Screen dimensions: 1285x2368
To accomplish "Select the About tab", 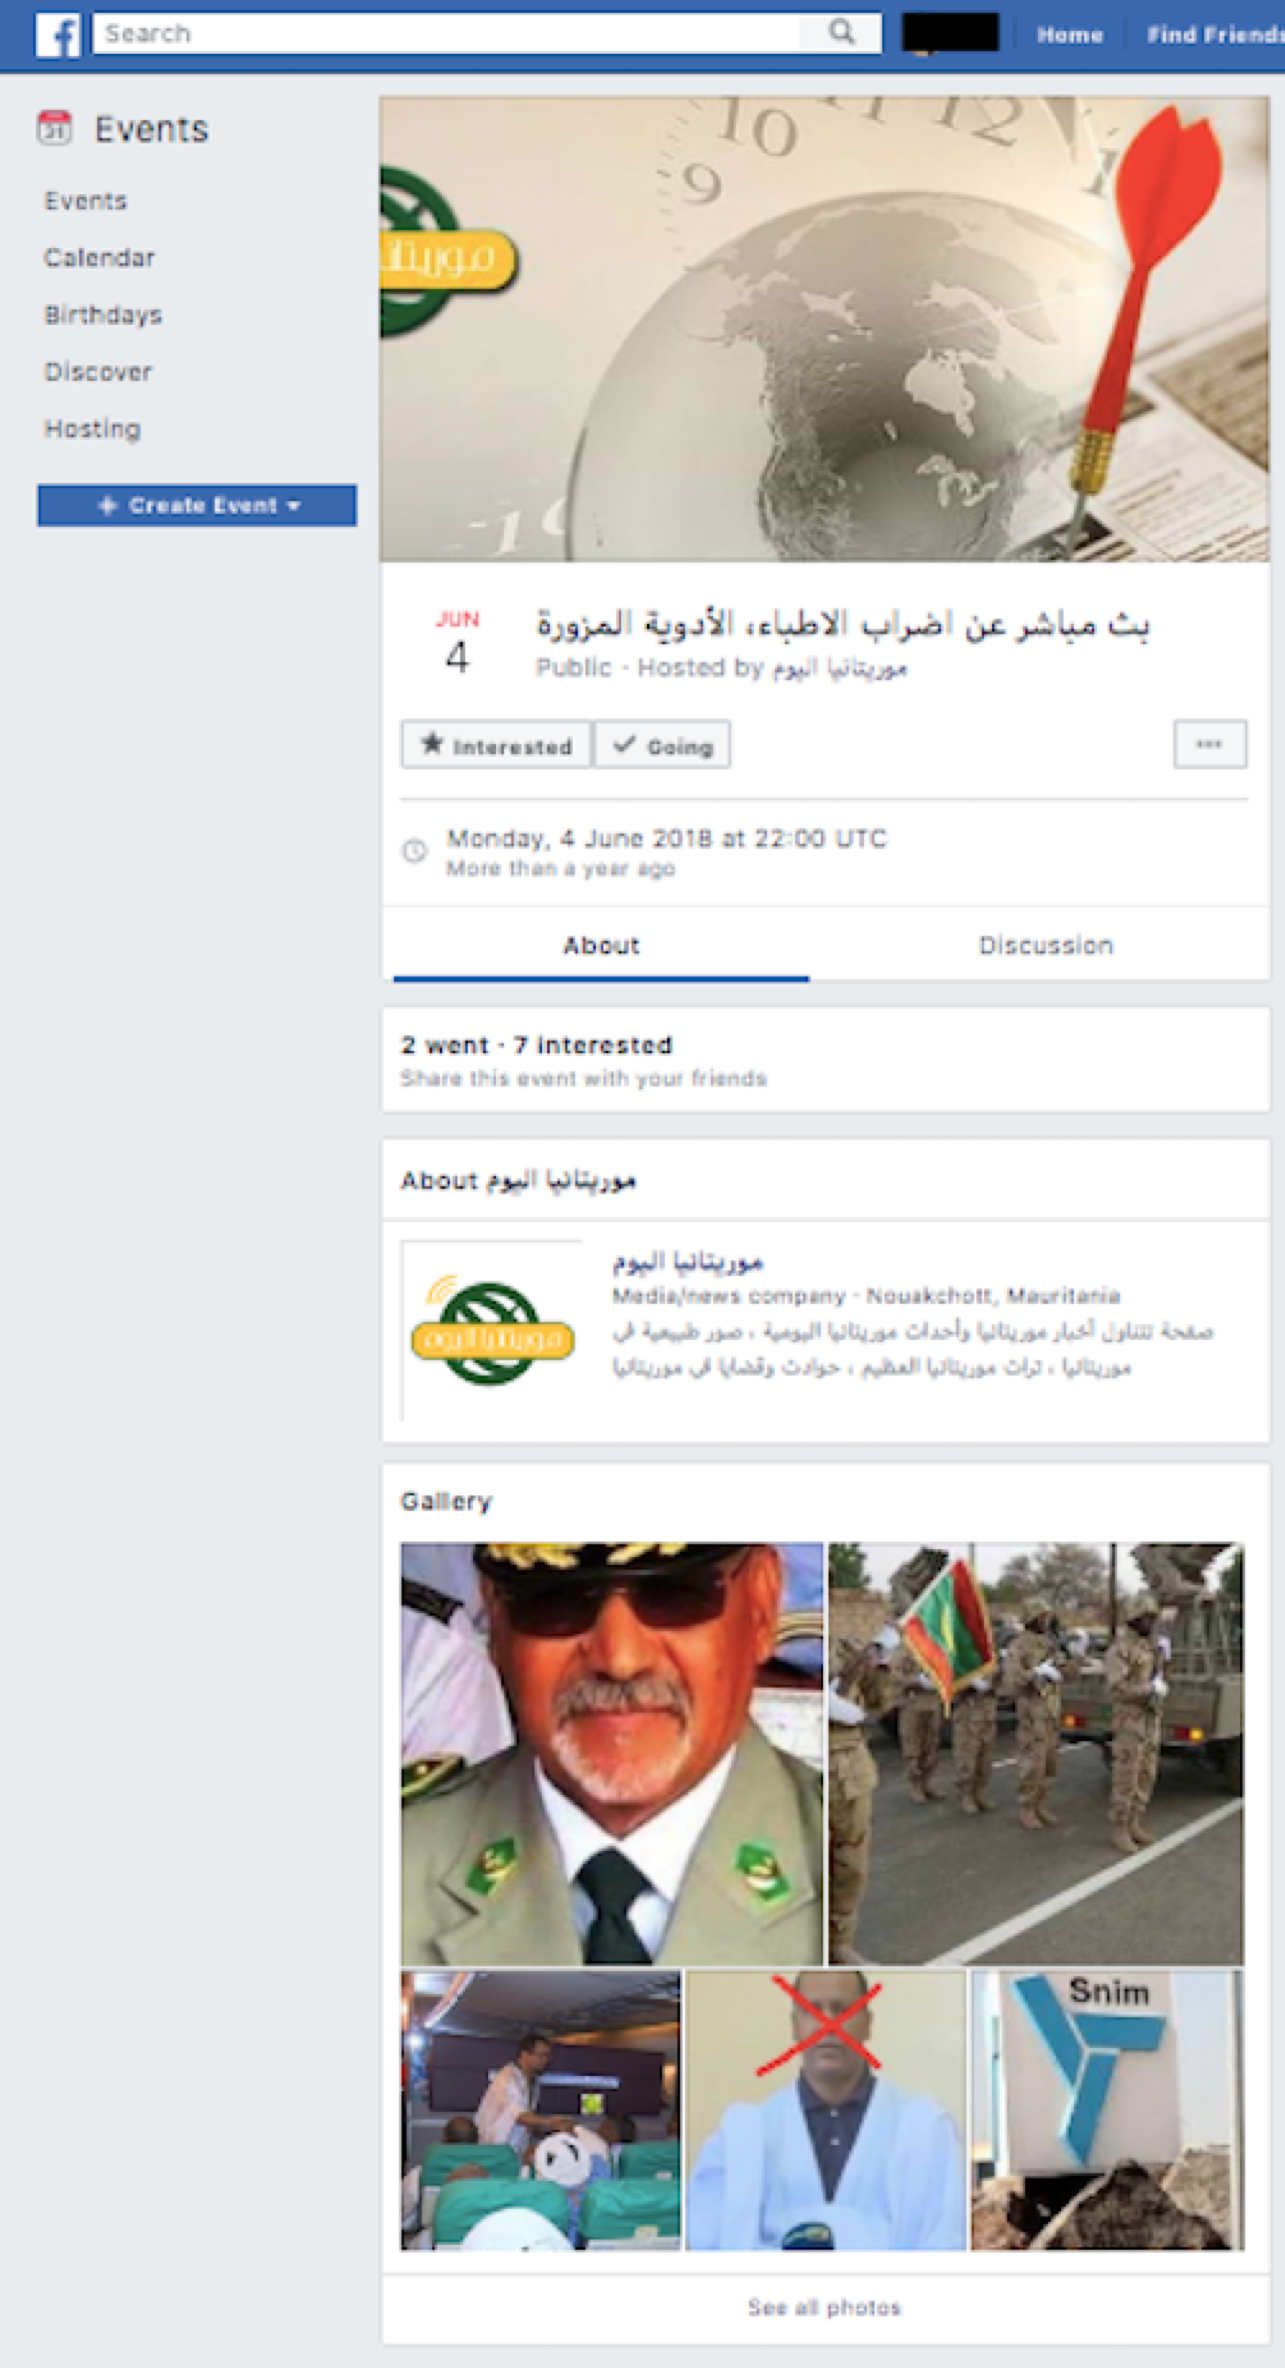I will (x=601, y=945).
